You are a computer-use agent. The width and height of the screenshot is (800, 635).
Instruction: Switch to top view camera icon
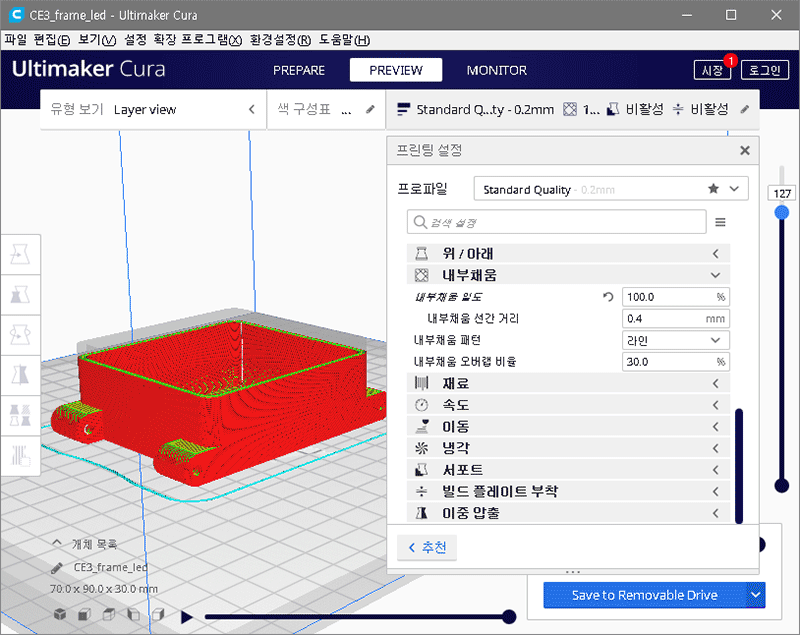pyautogui.click(x=109, y=614)
